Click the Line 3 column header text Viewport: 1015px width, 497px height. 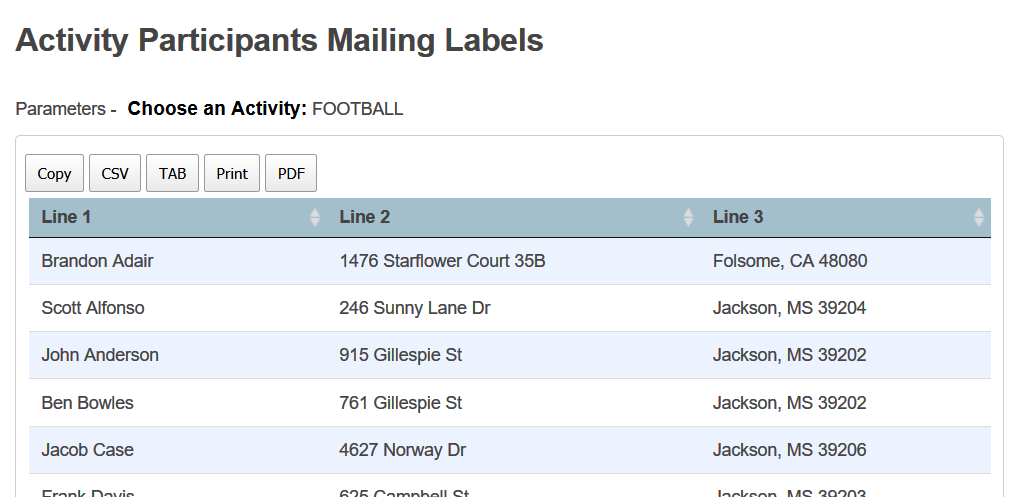click(x=738, y=217)
